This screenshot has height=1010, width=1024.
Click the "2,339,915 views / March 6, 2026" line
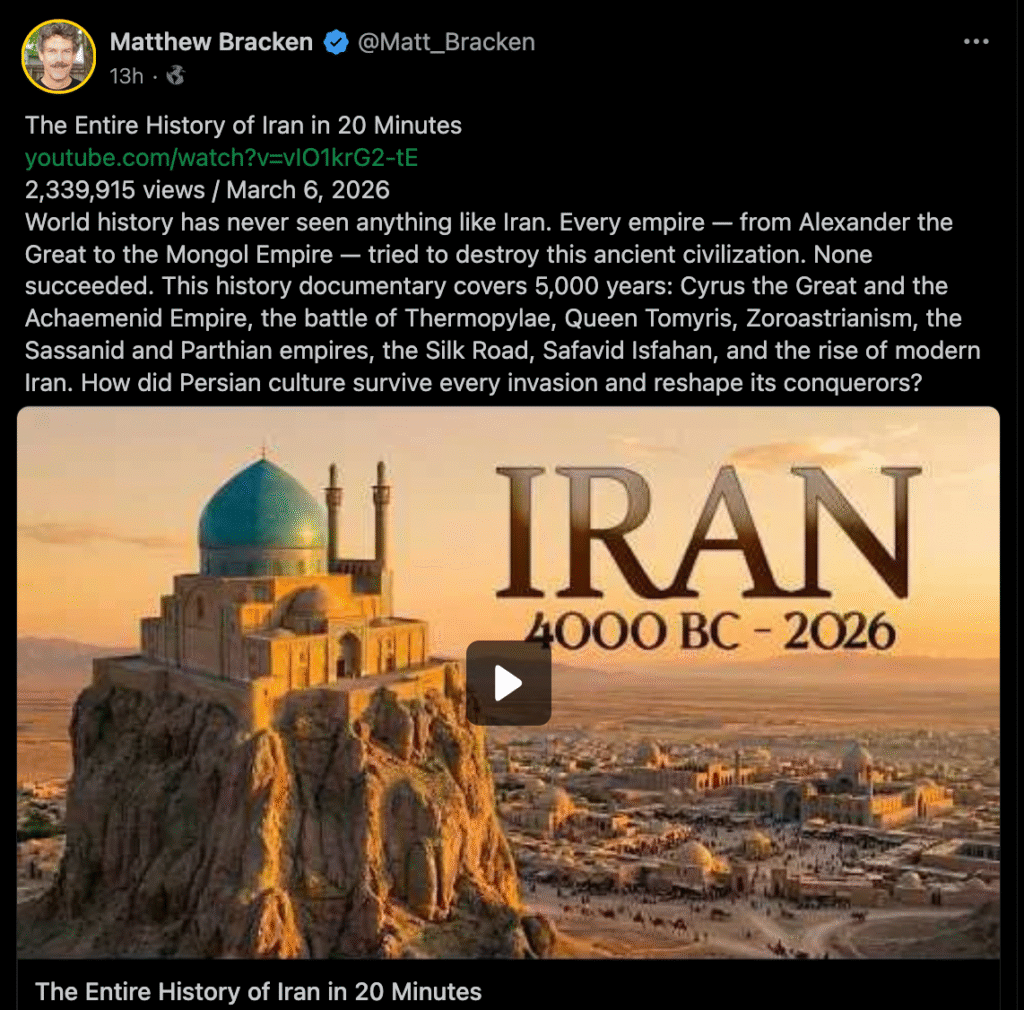pos(207,190)
